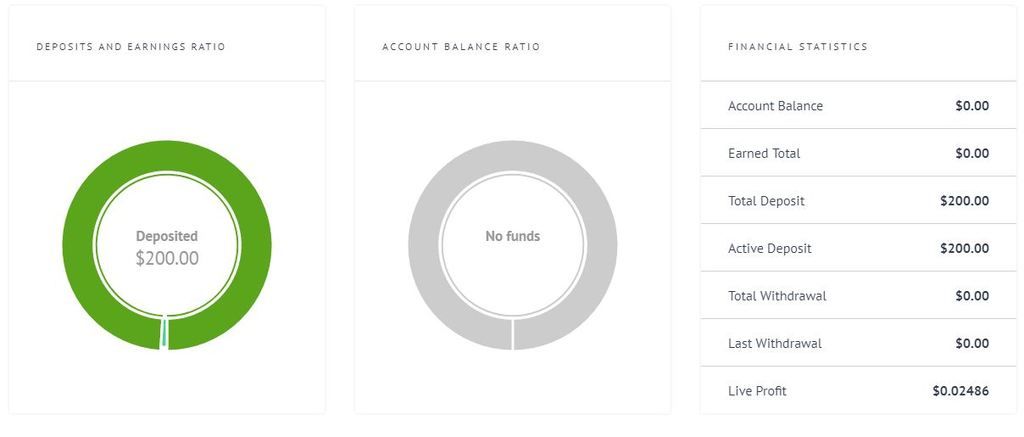Select the thin teal earnings slice

click(165, 333)
